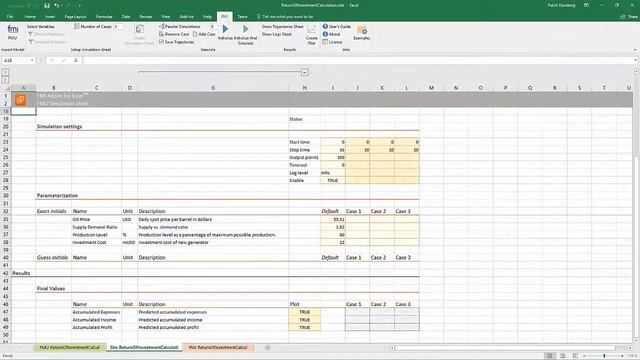
Task: Click the Selected Variables funnel icon
Action: coord(31,42)
